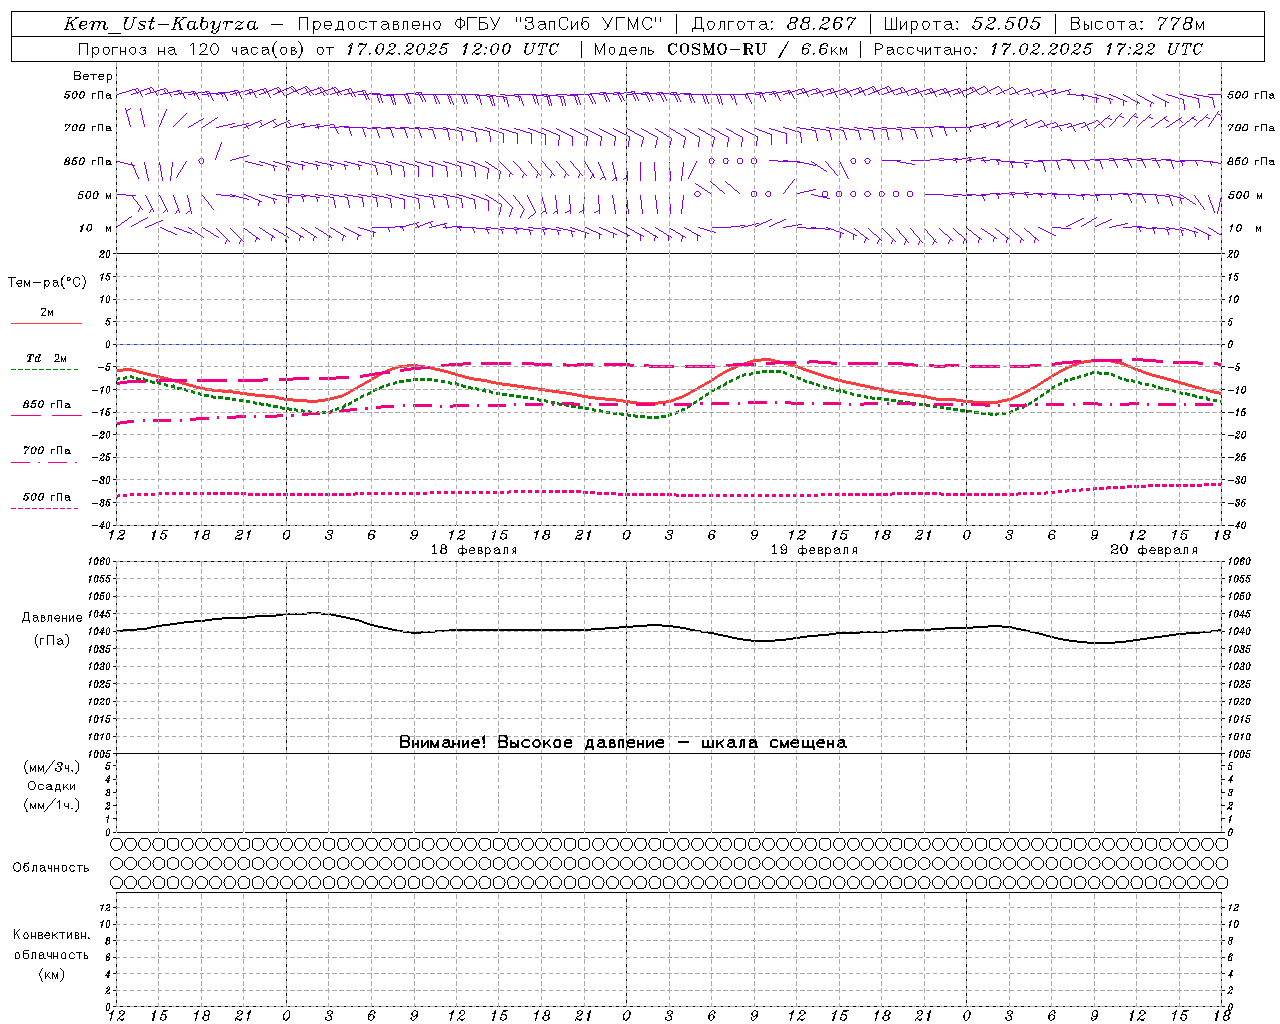Click the '18 февраля' date label
This screenshot has height=1024, width=1280.
(x=474, y=550)
